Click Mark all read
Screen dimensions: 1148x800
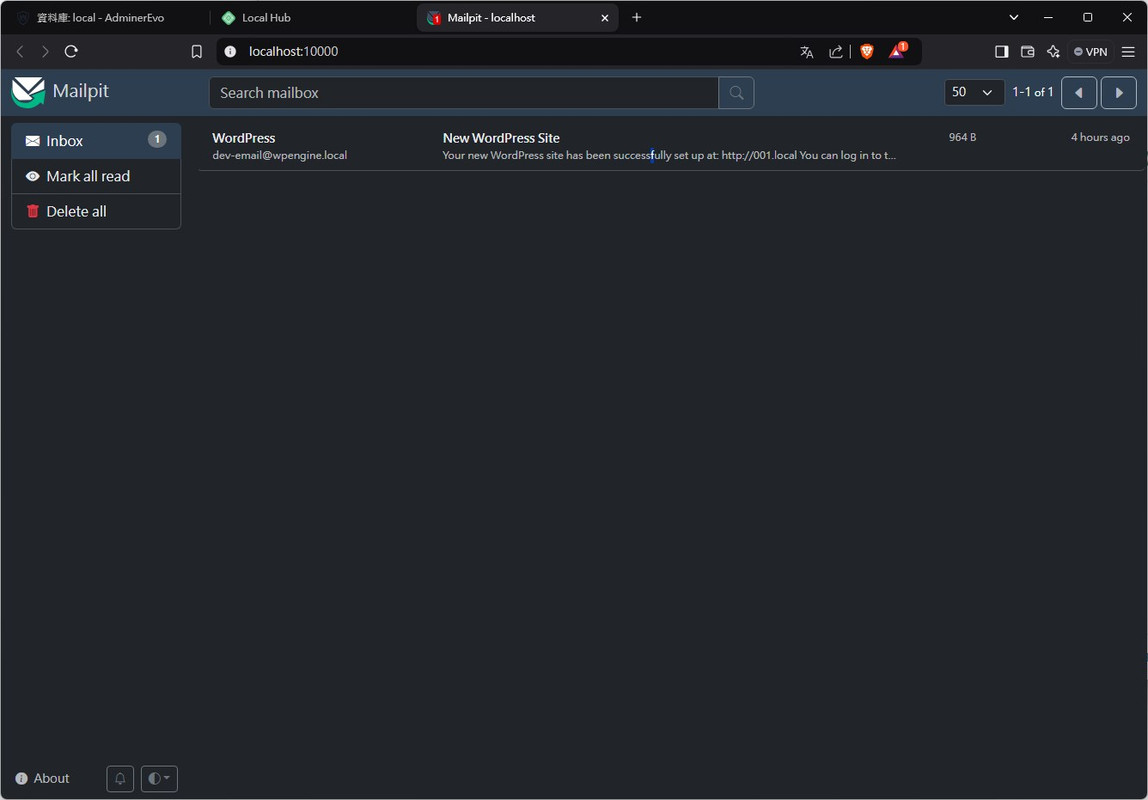pos(96,176)
